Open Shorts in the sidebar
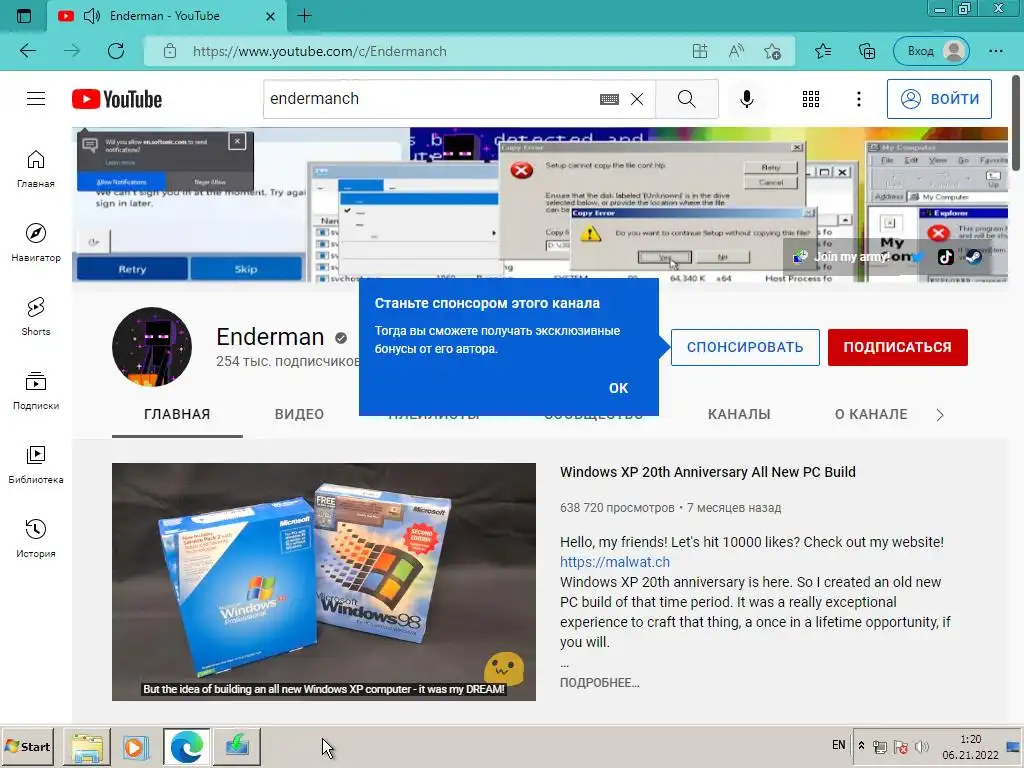 point(36,316)
